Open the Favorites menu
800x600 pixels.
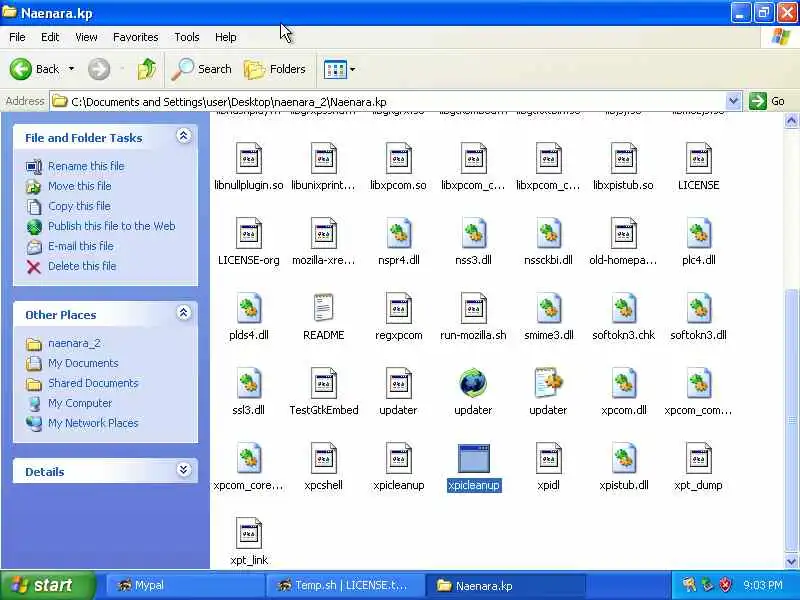[136, 37]
